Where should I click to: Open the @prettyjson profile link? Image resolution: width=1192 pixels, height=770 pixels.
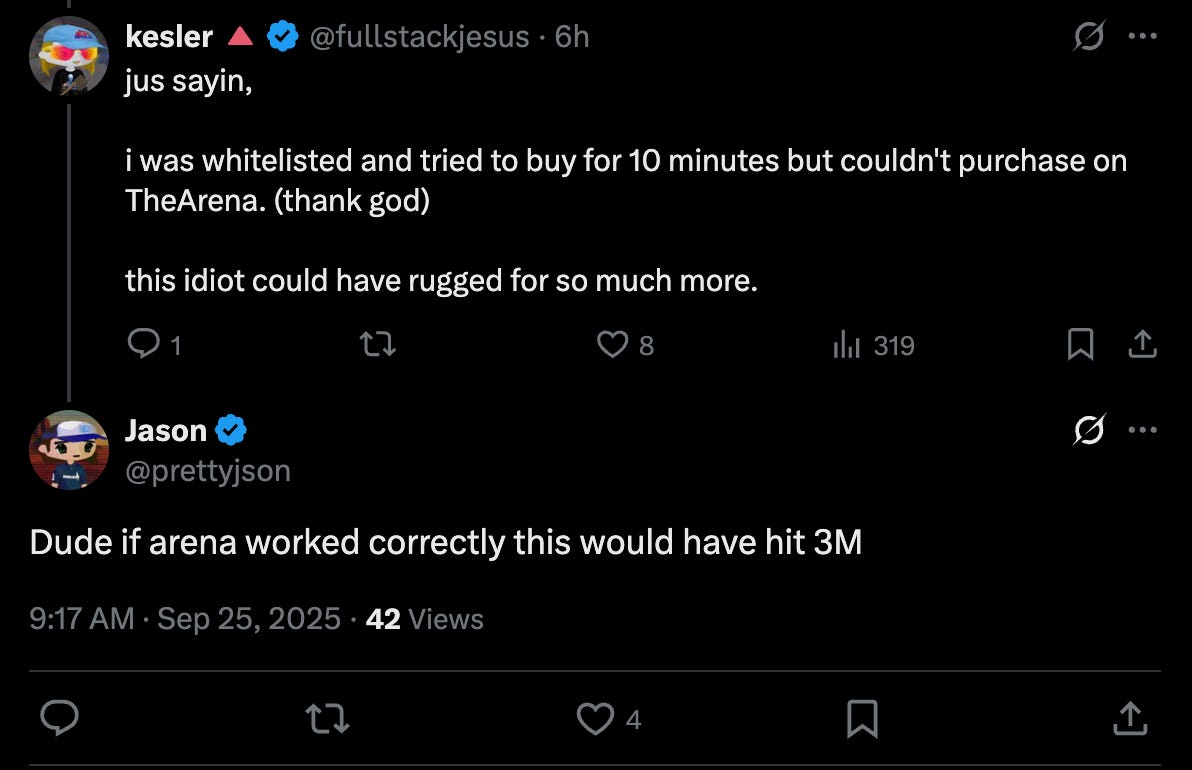[x=207, y=470]
